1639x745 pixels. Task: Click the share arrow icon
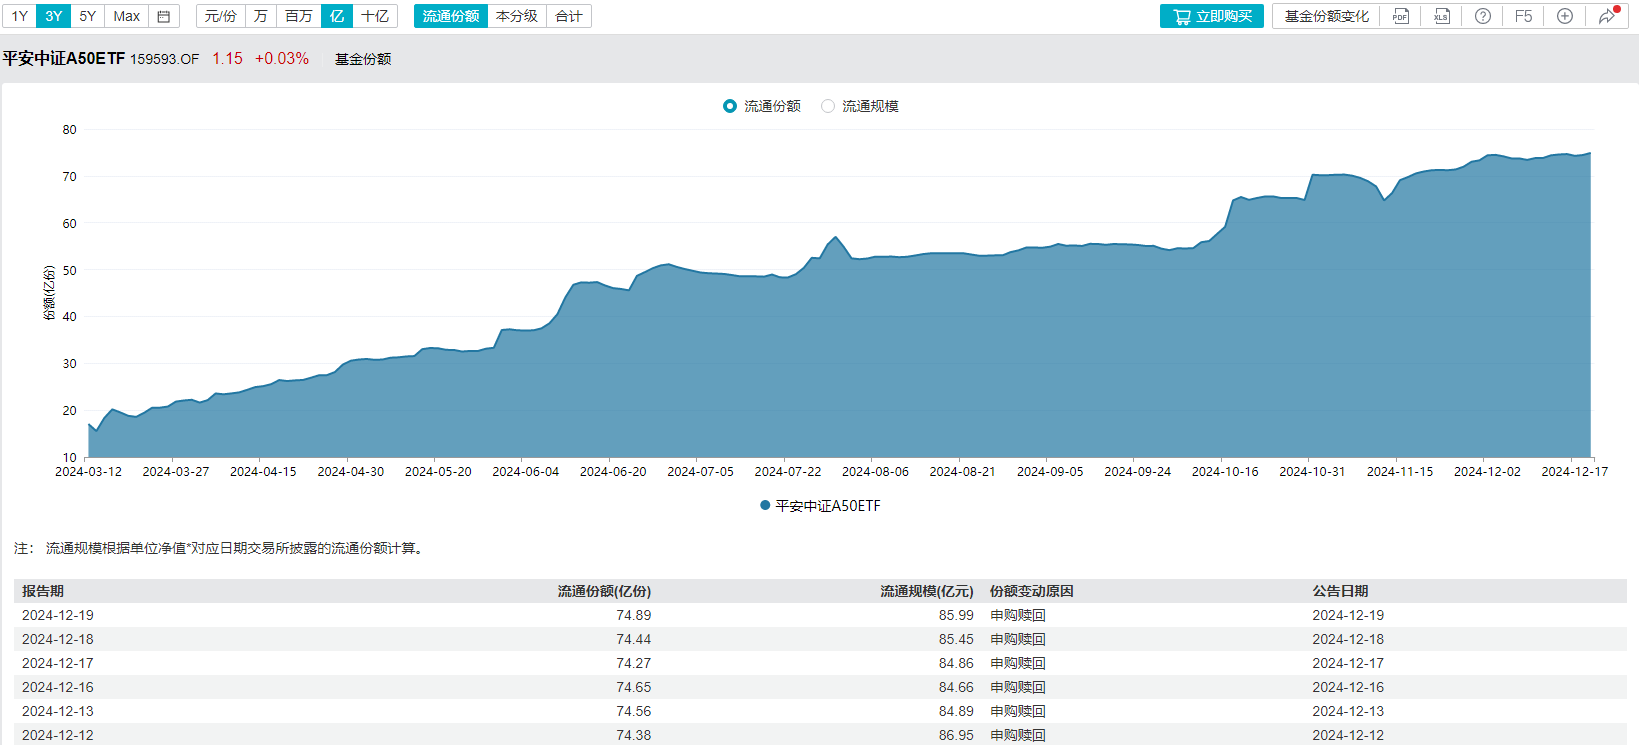tap(1607, 16)
